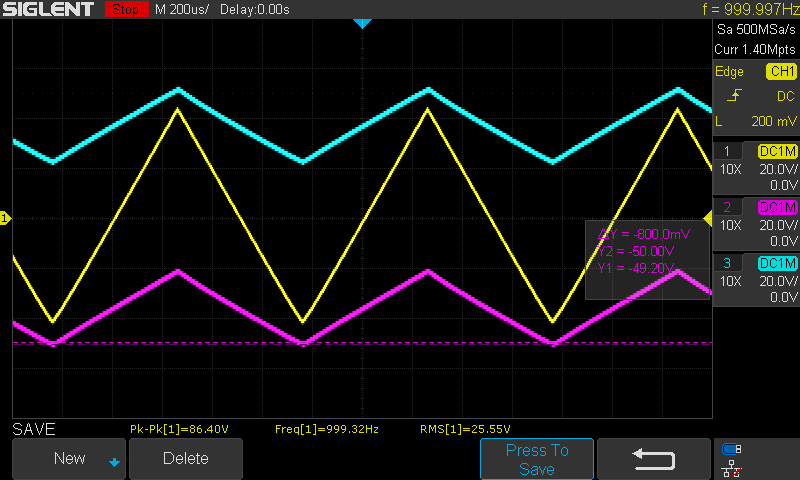
Task: Click channel 1 number label
Action: tap(727, 151)
